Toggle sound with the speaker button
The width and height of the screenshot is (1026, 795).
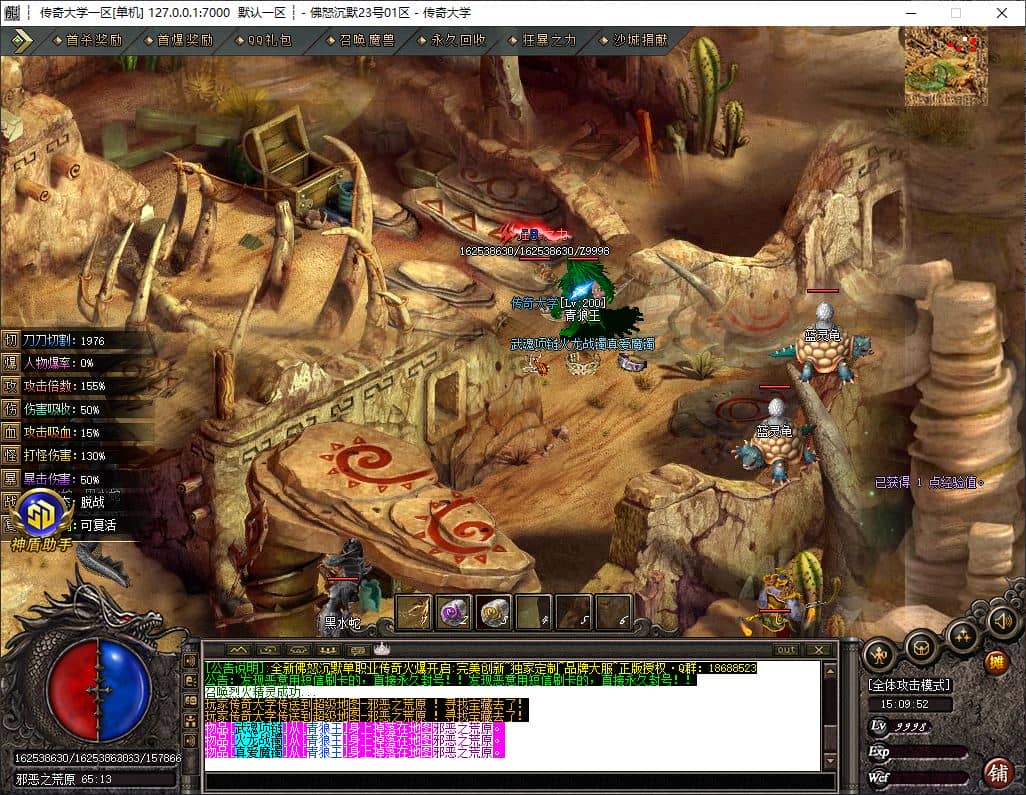(x=1002, y=620)
